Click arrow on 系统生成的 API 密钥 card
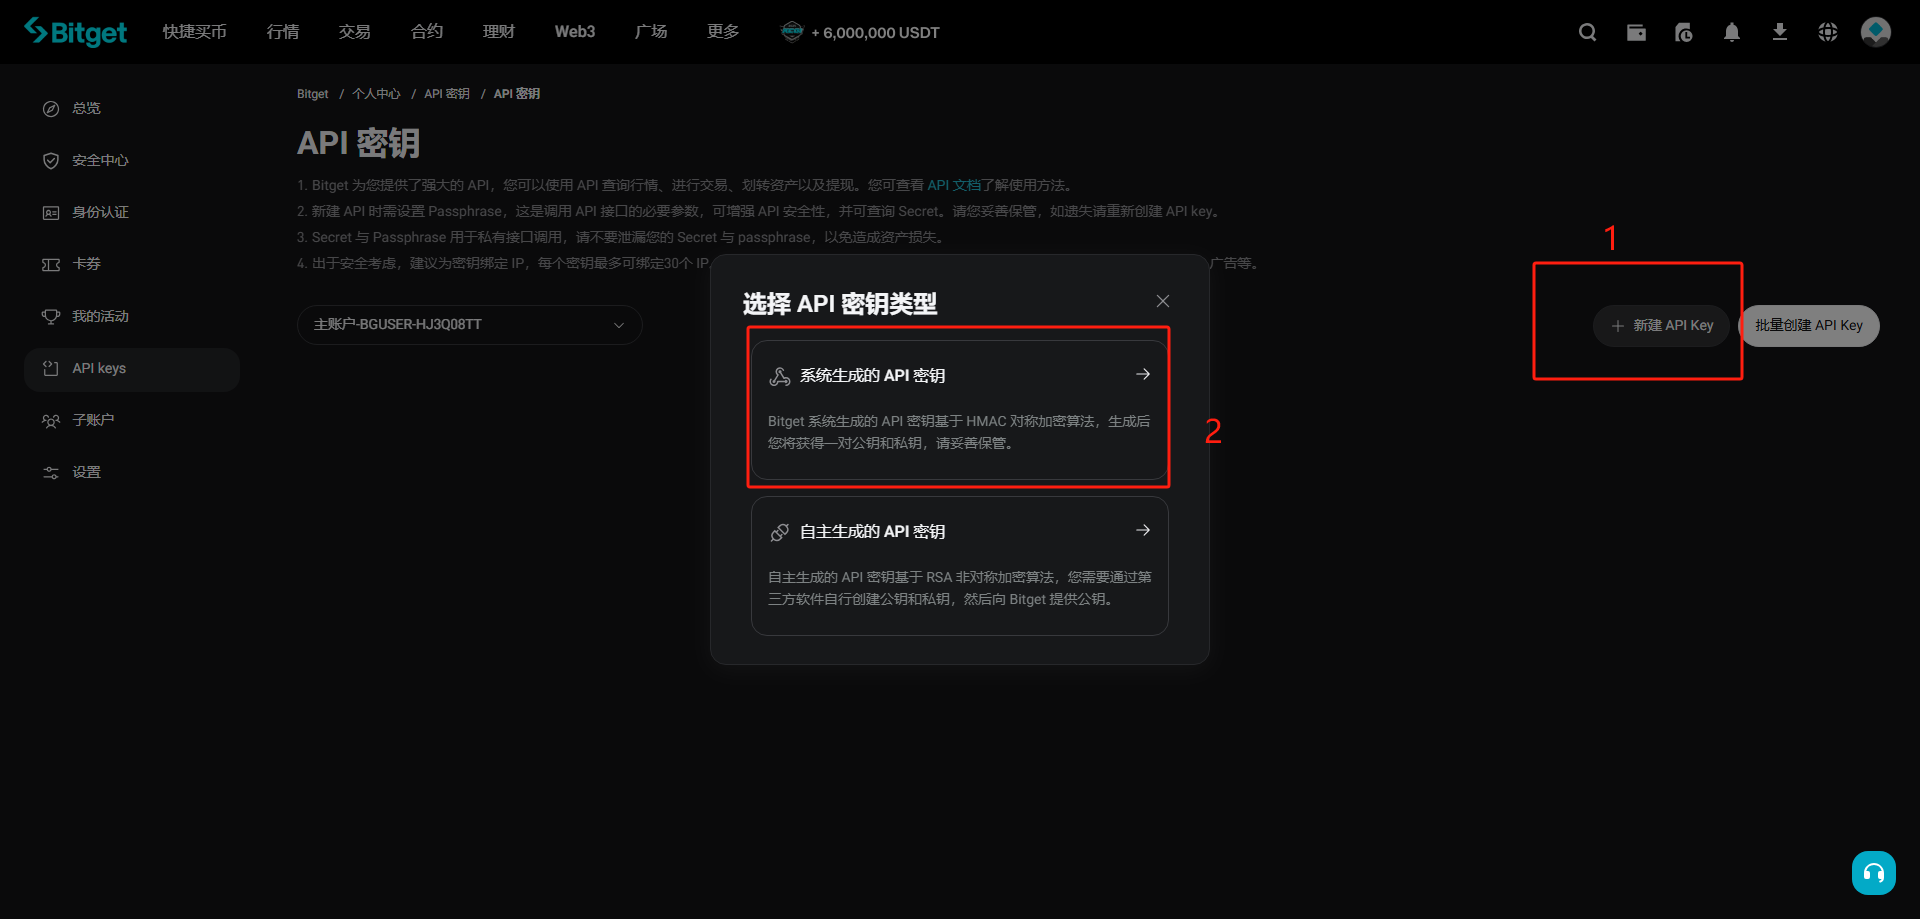1920x919 pixels. click(x=1143, y=374)
